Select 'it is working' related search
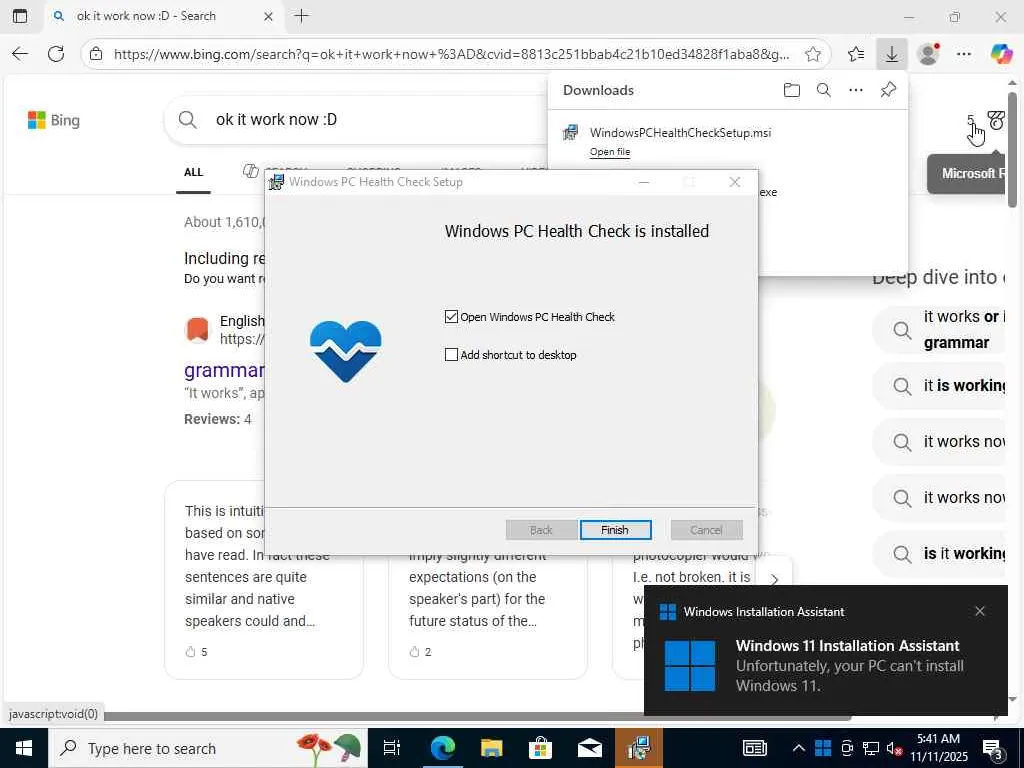Image resolution: width=1024 pixels, height=768 pixels. tap(940, 386)
